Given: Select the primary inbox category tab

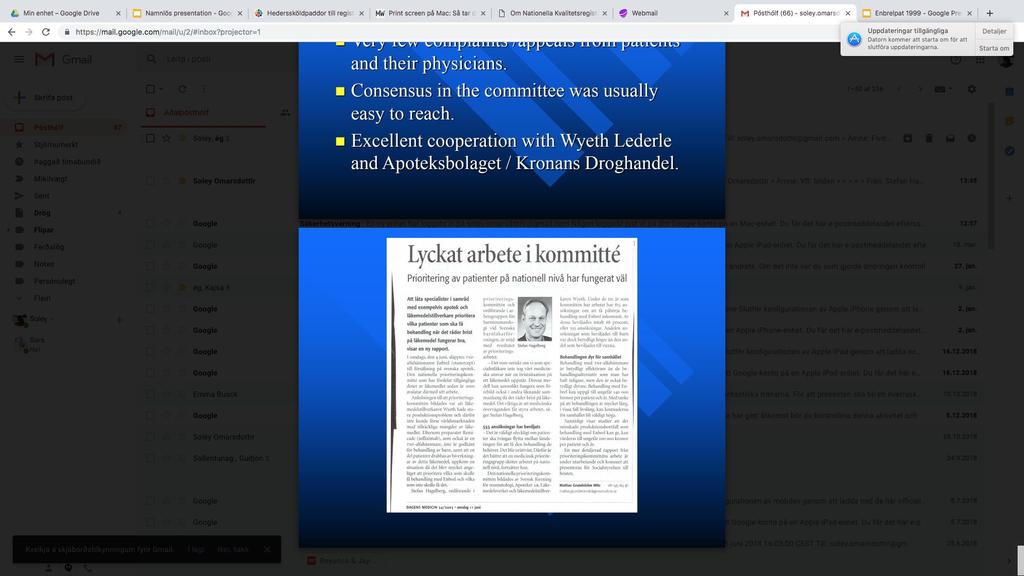Looking at the screenshot, I should coord(204,112).
